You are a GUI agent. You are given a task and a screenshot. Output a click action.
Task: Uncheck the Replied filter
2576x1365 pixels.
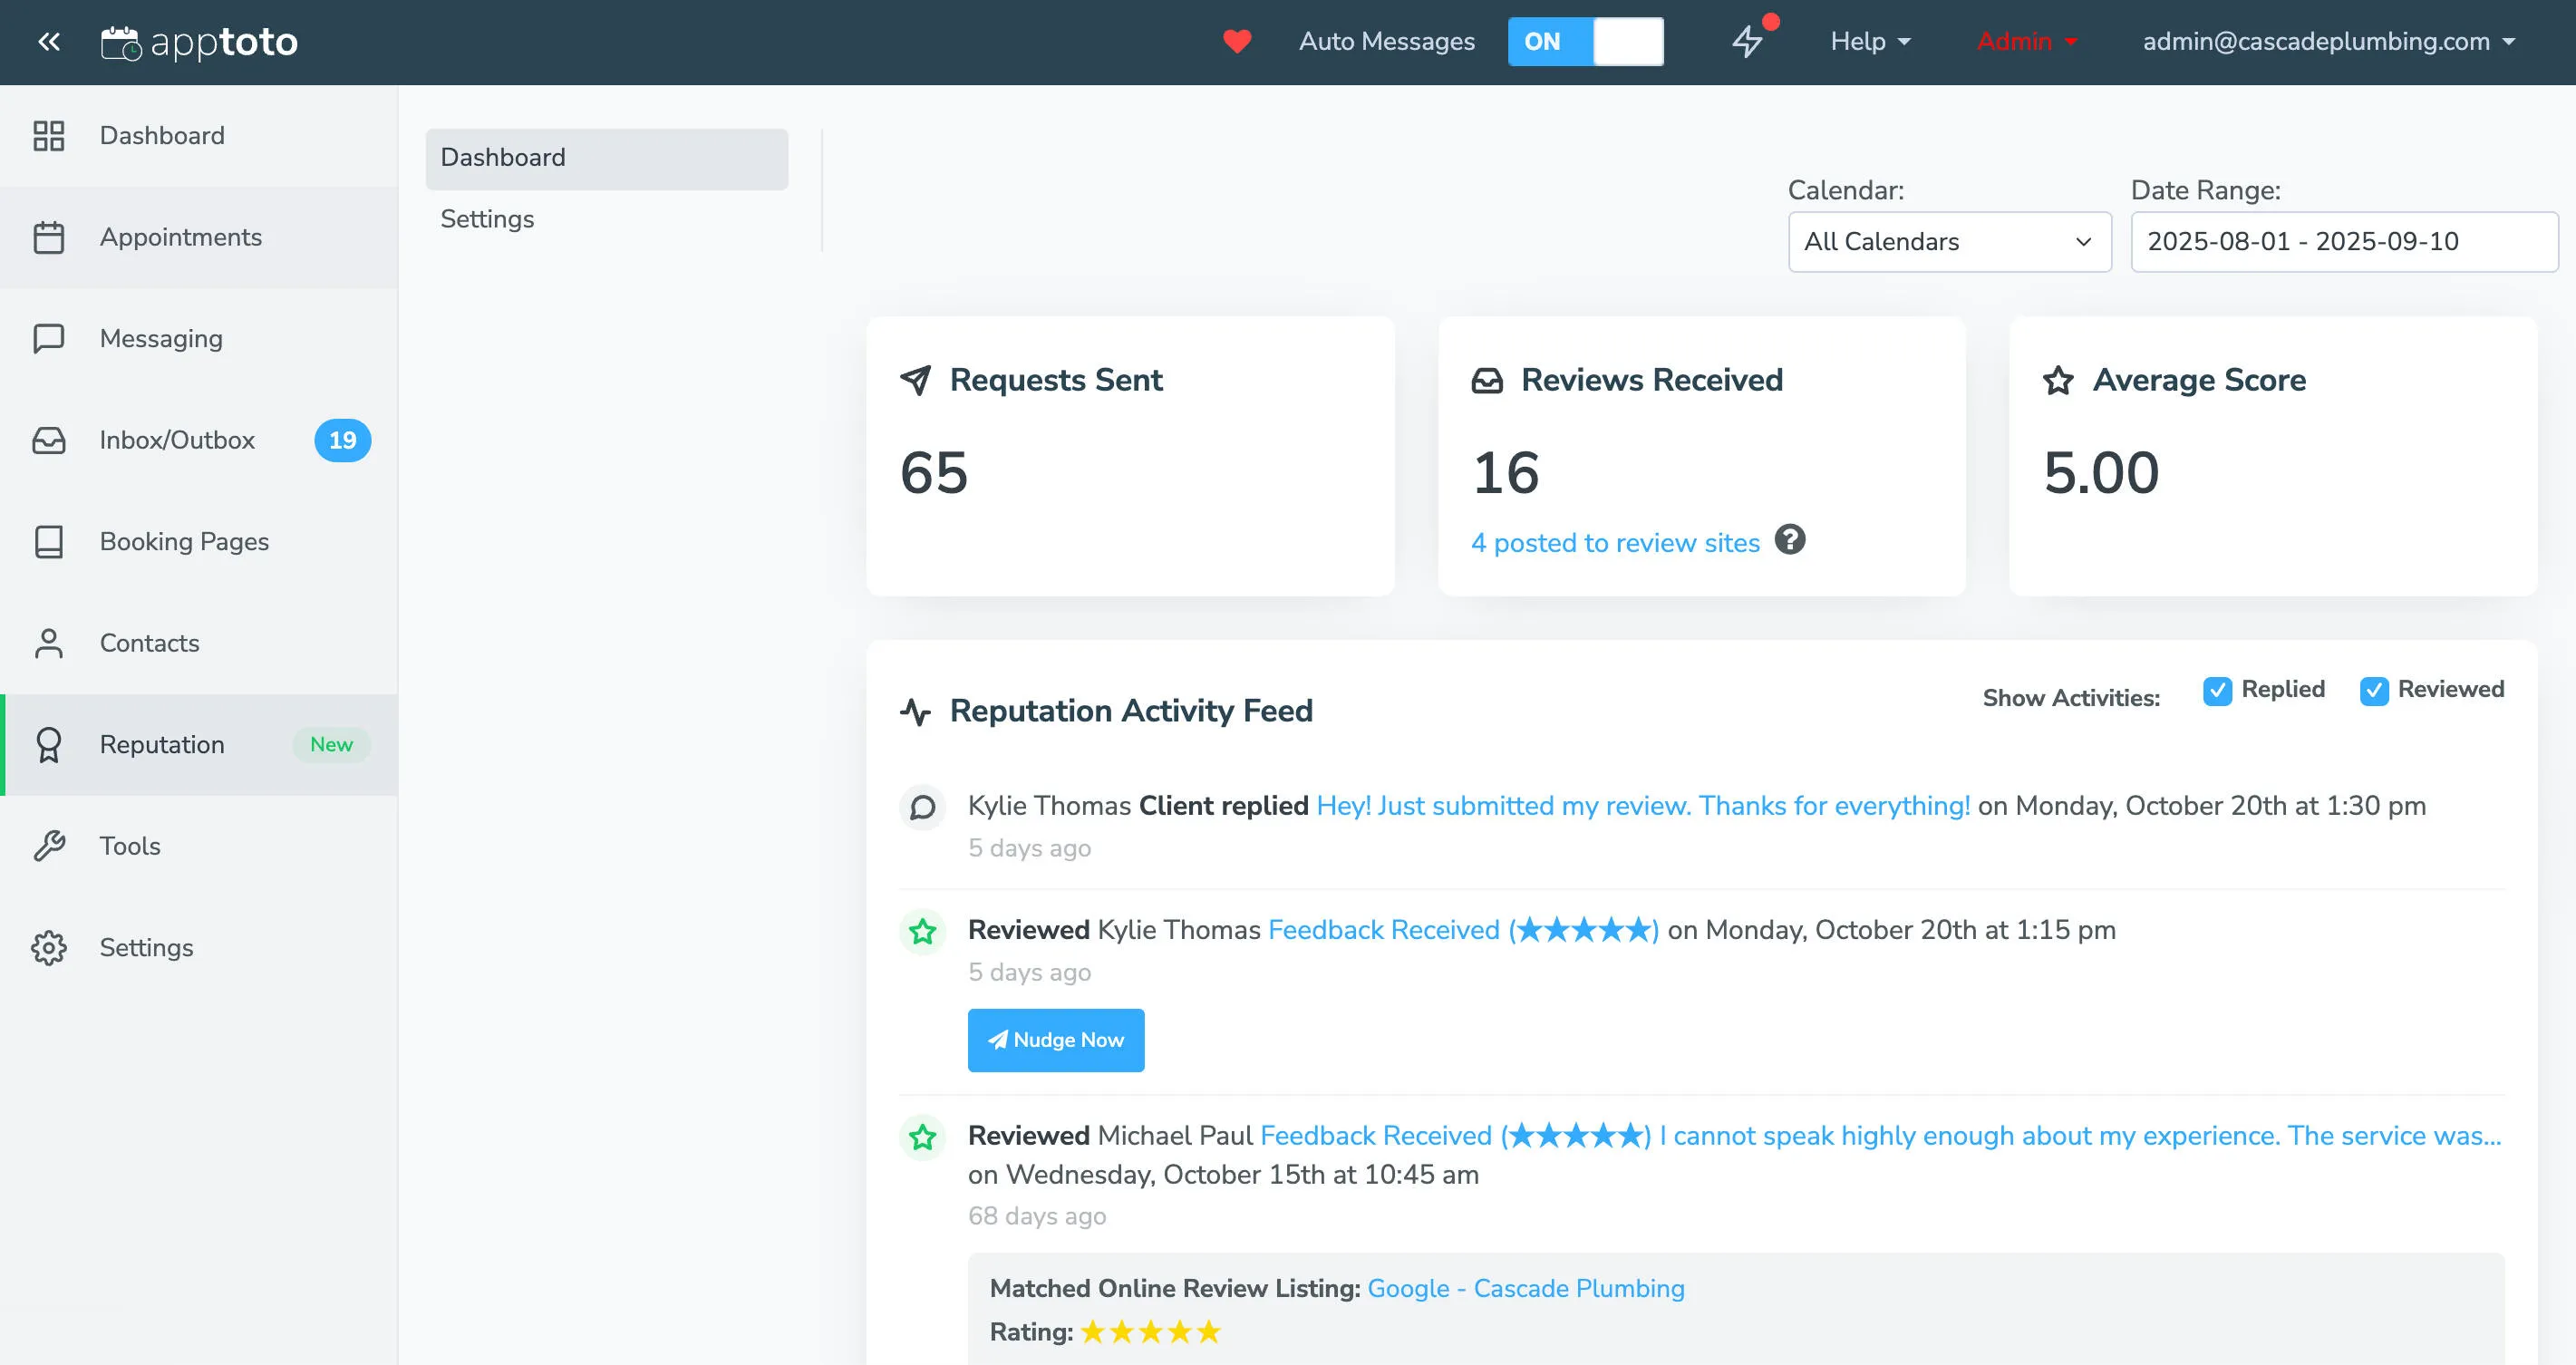point(2219,690)
